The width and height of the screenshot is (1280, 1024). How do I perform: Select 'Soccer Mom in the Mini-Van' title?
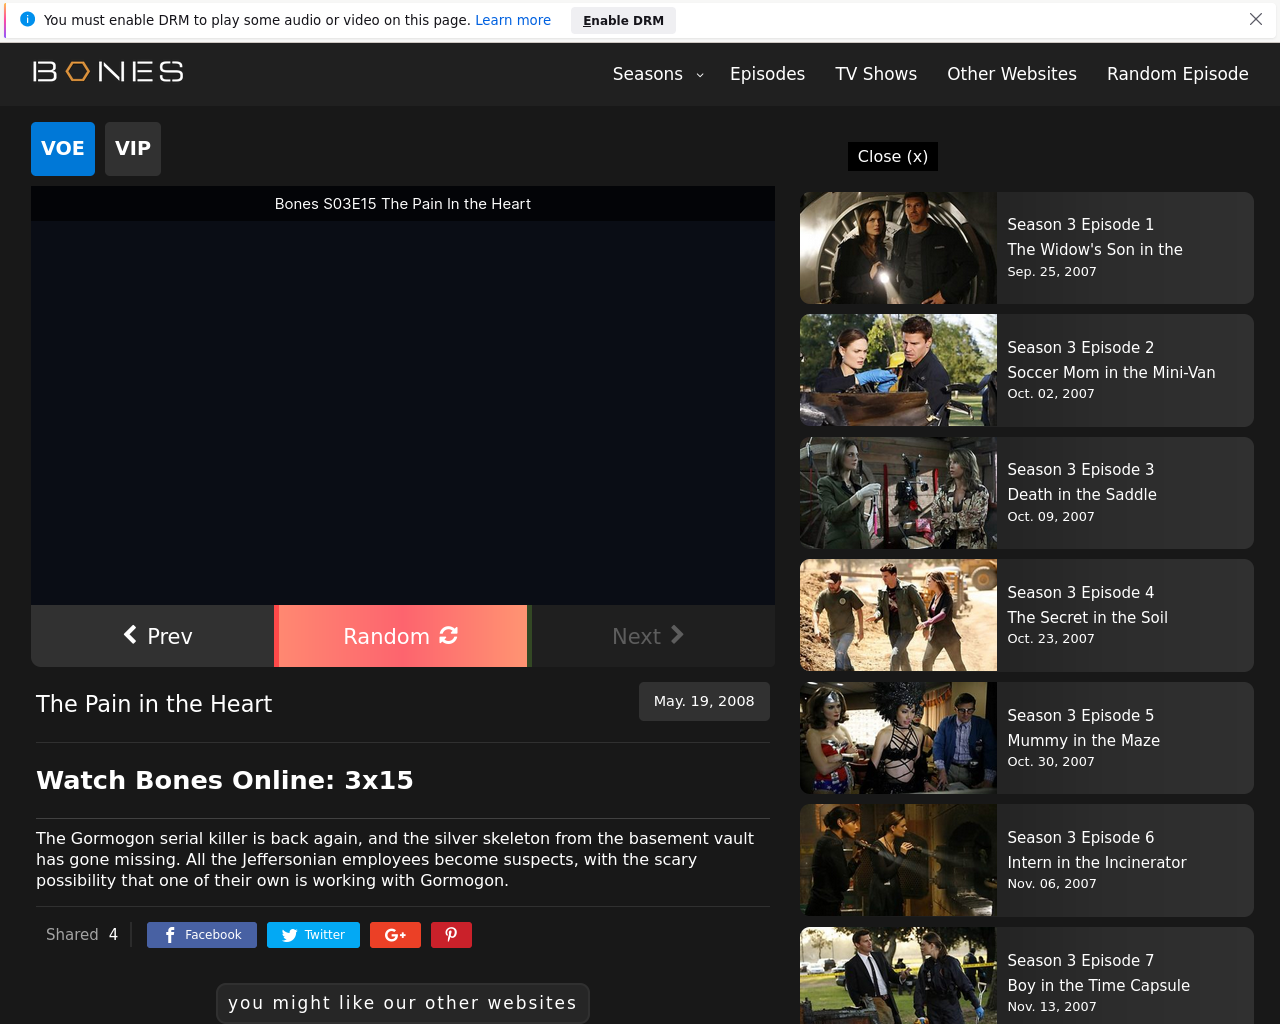(x=1111, y=372)
